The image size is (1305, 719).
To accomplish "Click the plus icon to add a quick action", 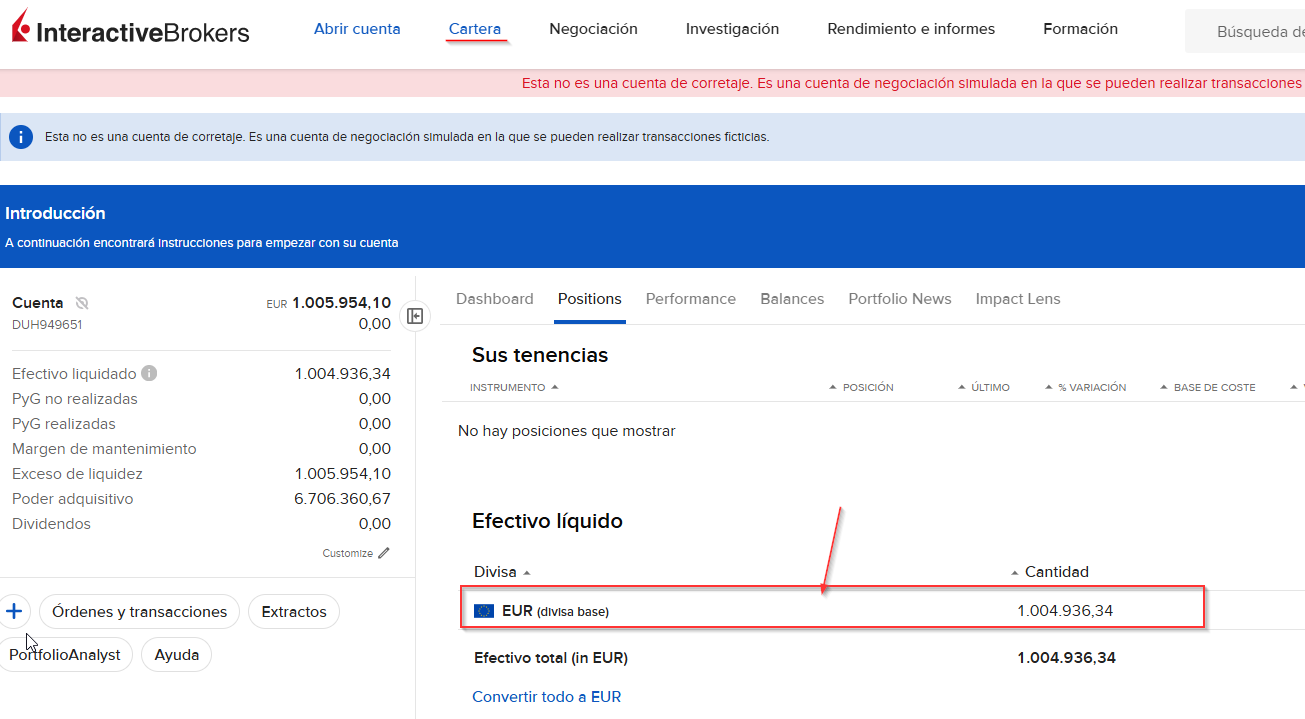I will point(14,610).
